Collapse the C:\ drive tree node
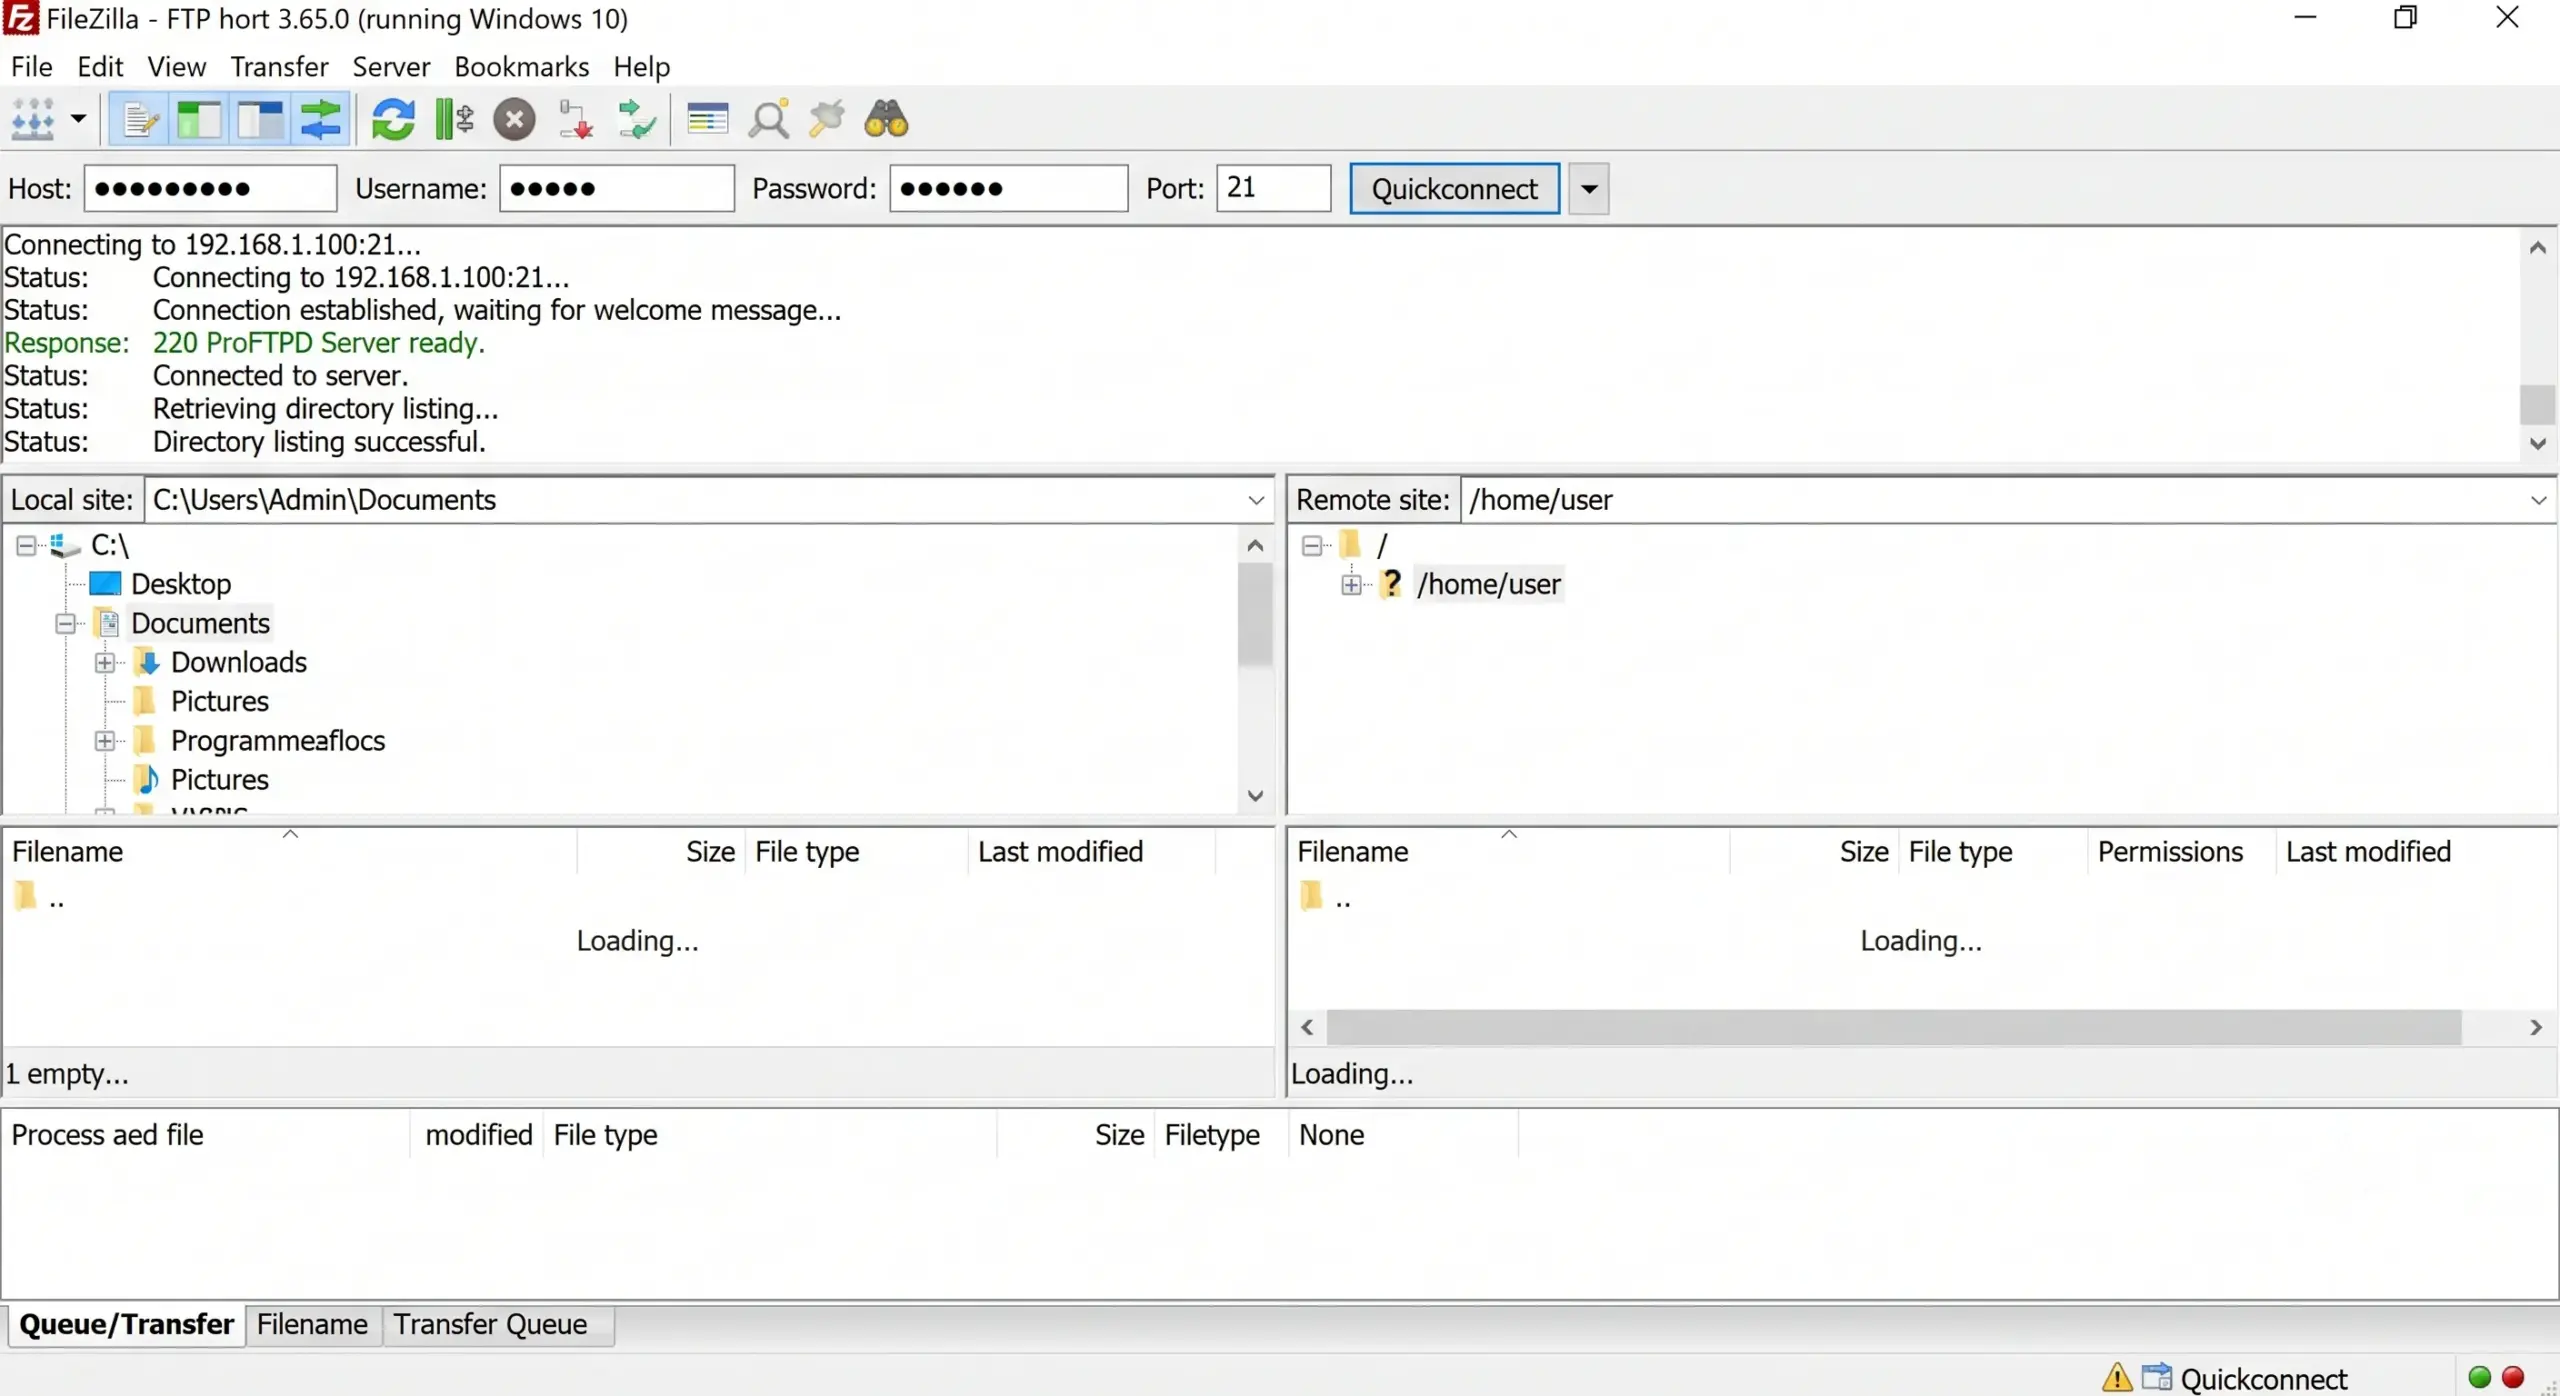This screenshot has height=1396, width=2560. click(26, 545)
